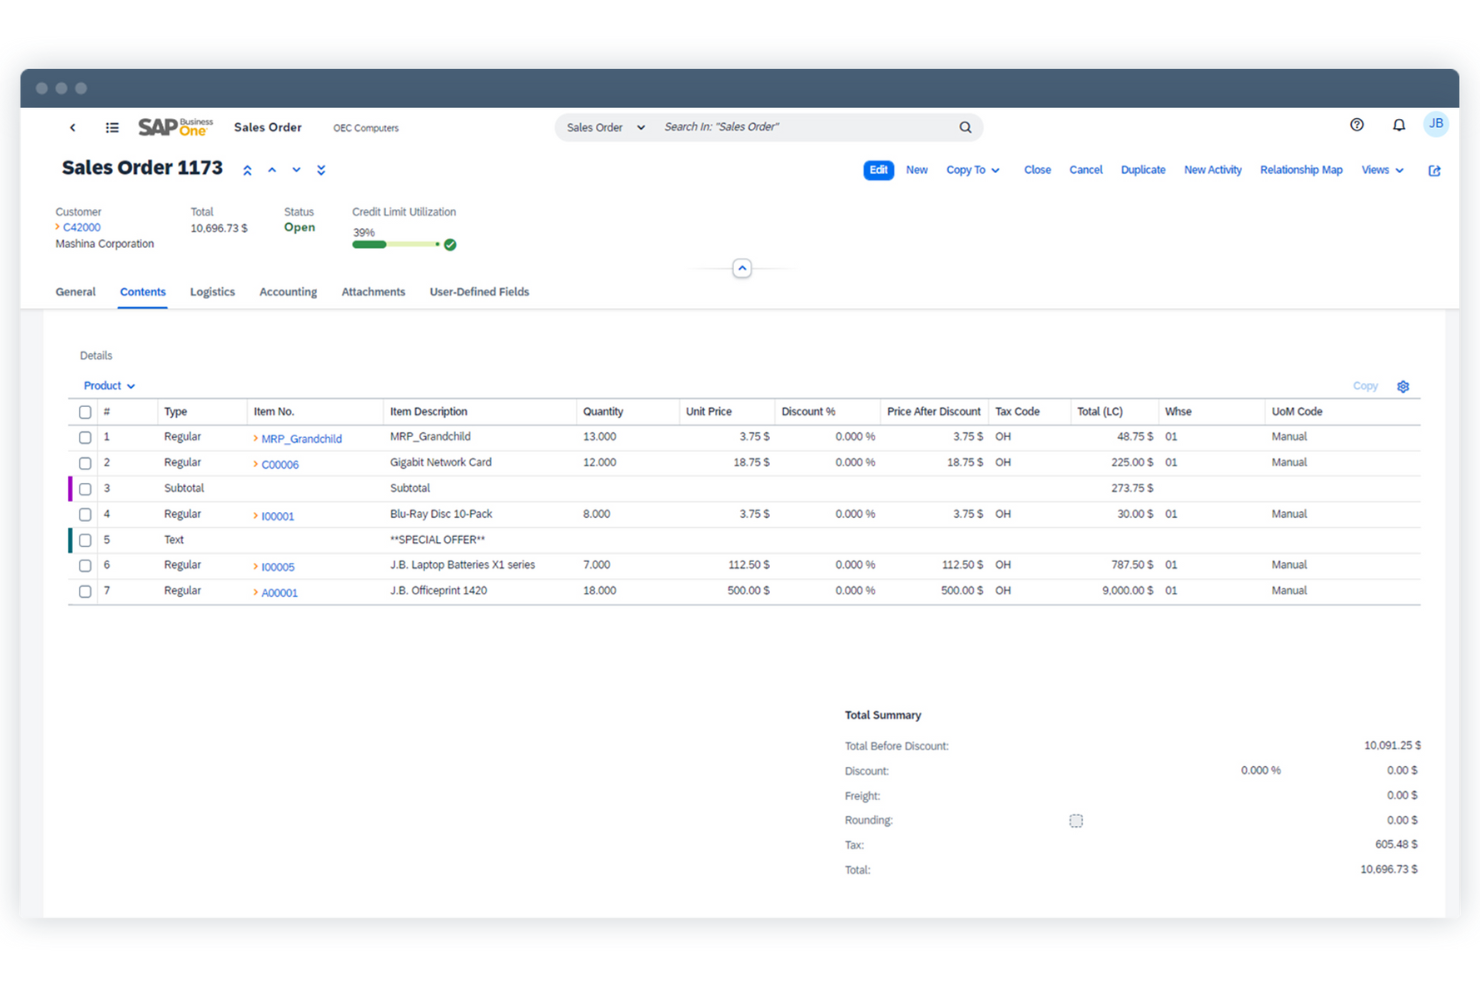Image resolution: width=1480 pixels, height=987 pixels.
Task: Click the link arrow before C42000
Action: pyautogui.click(x=58, y=227)
